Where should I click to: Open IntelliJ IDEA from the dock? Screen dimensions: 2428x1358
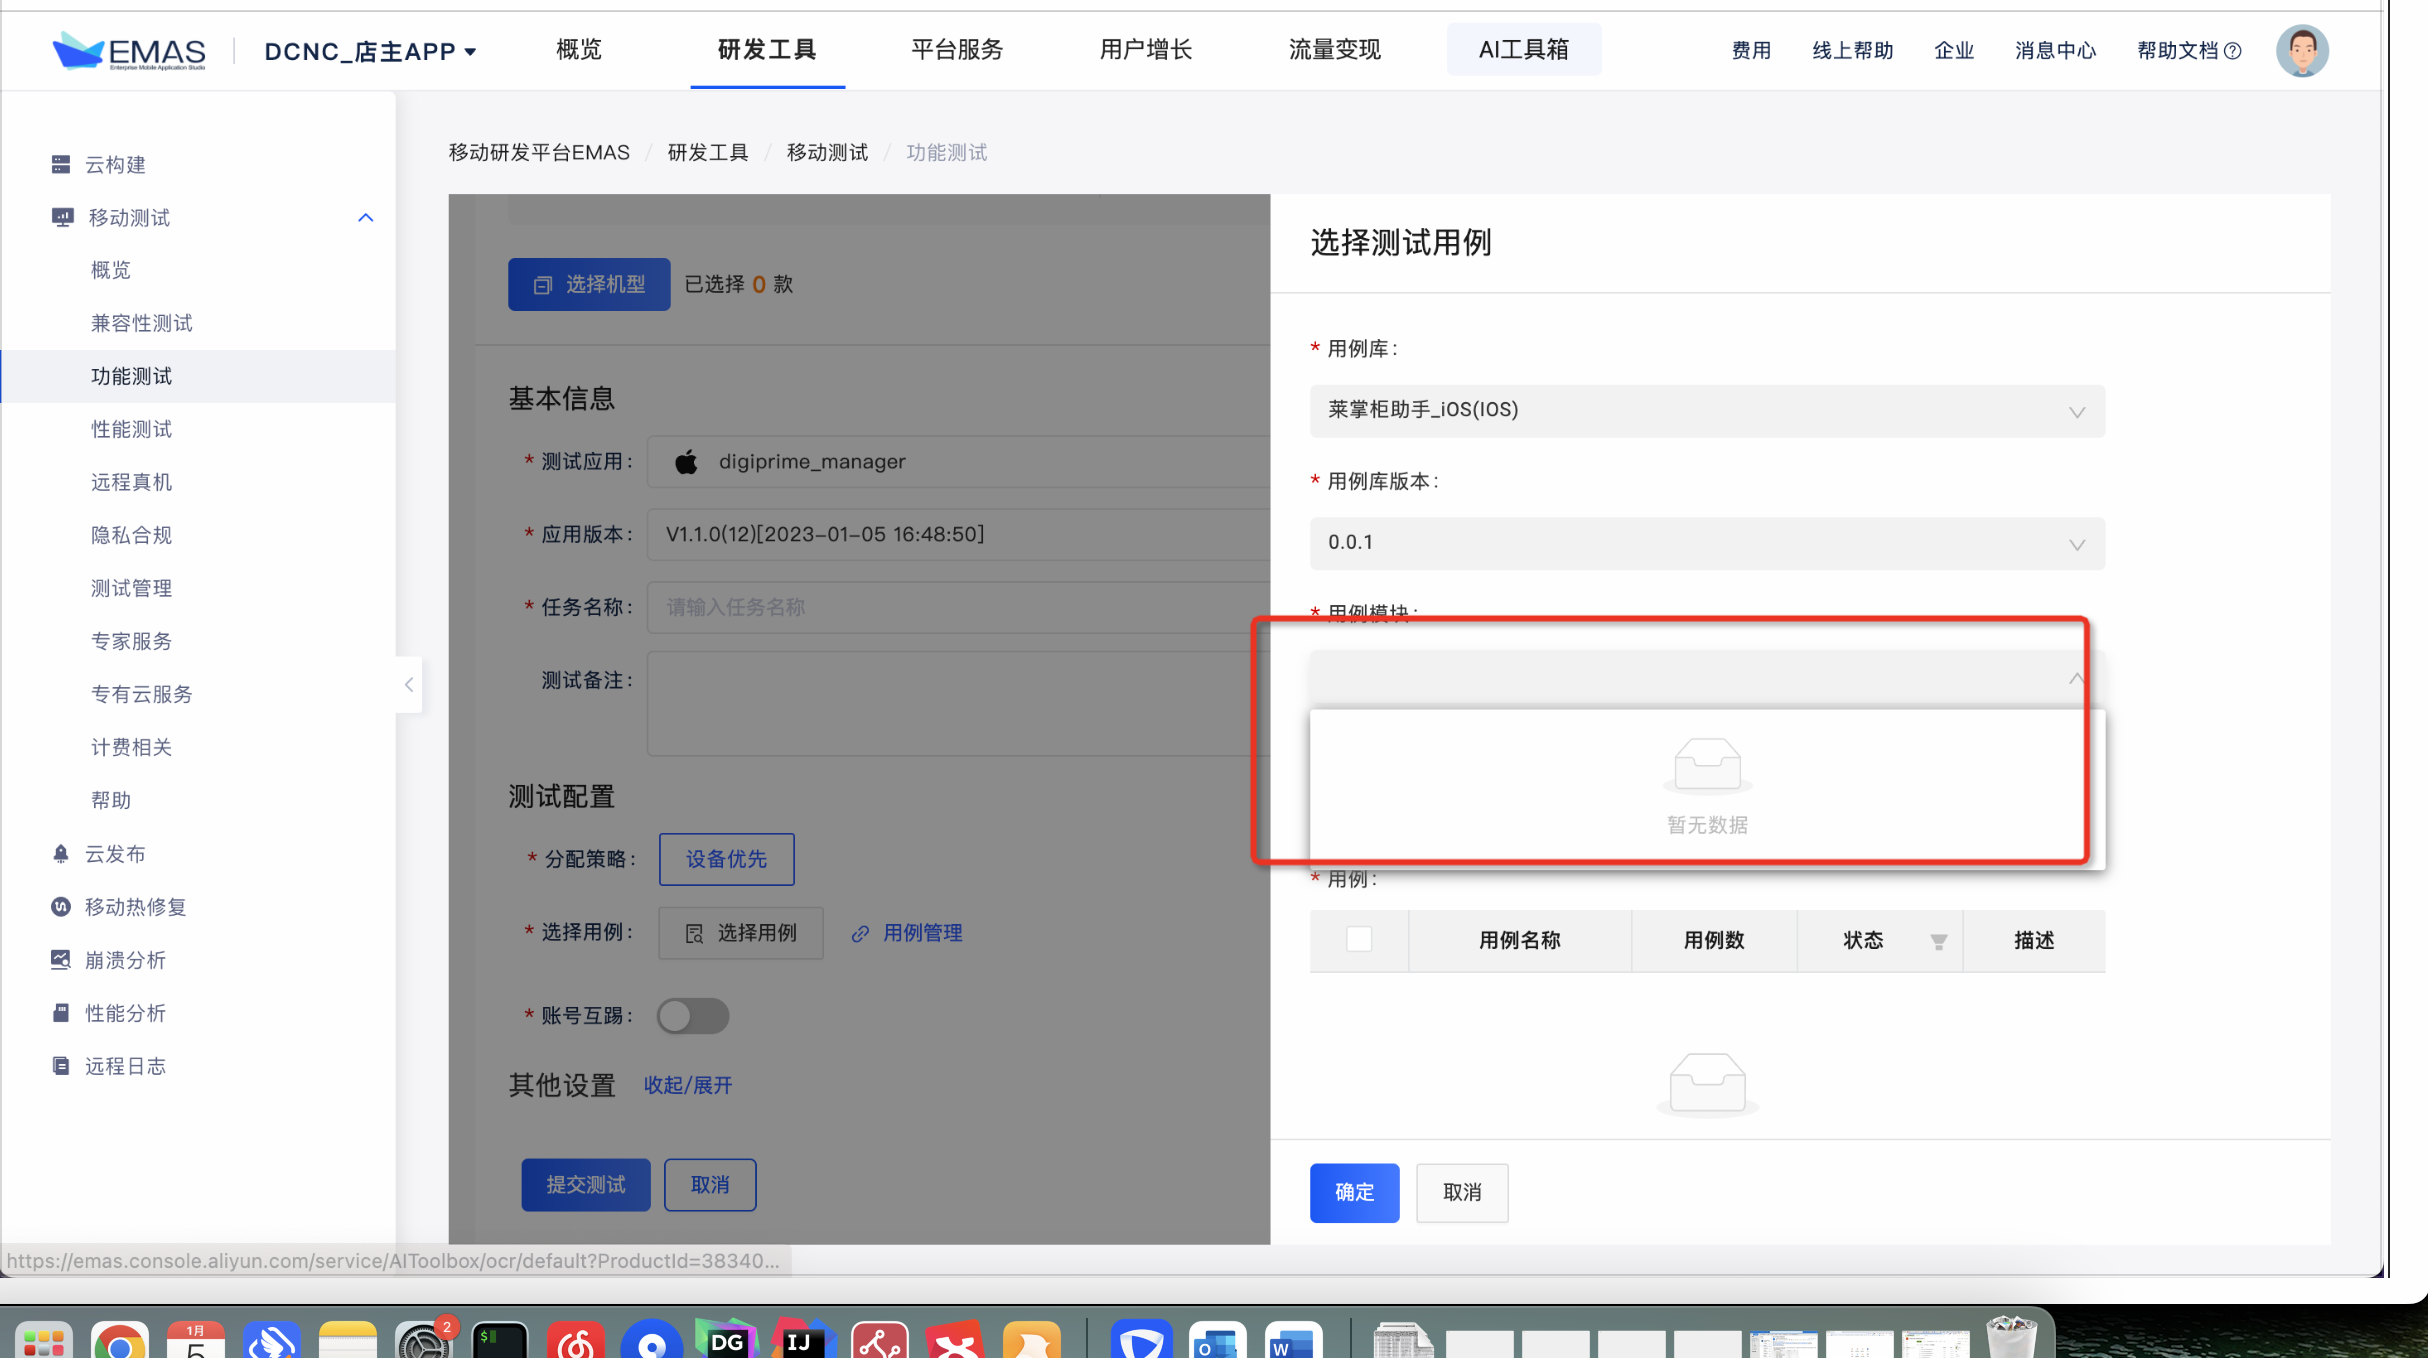click(x=803, y=1340)
